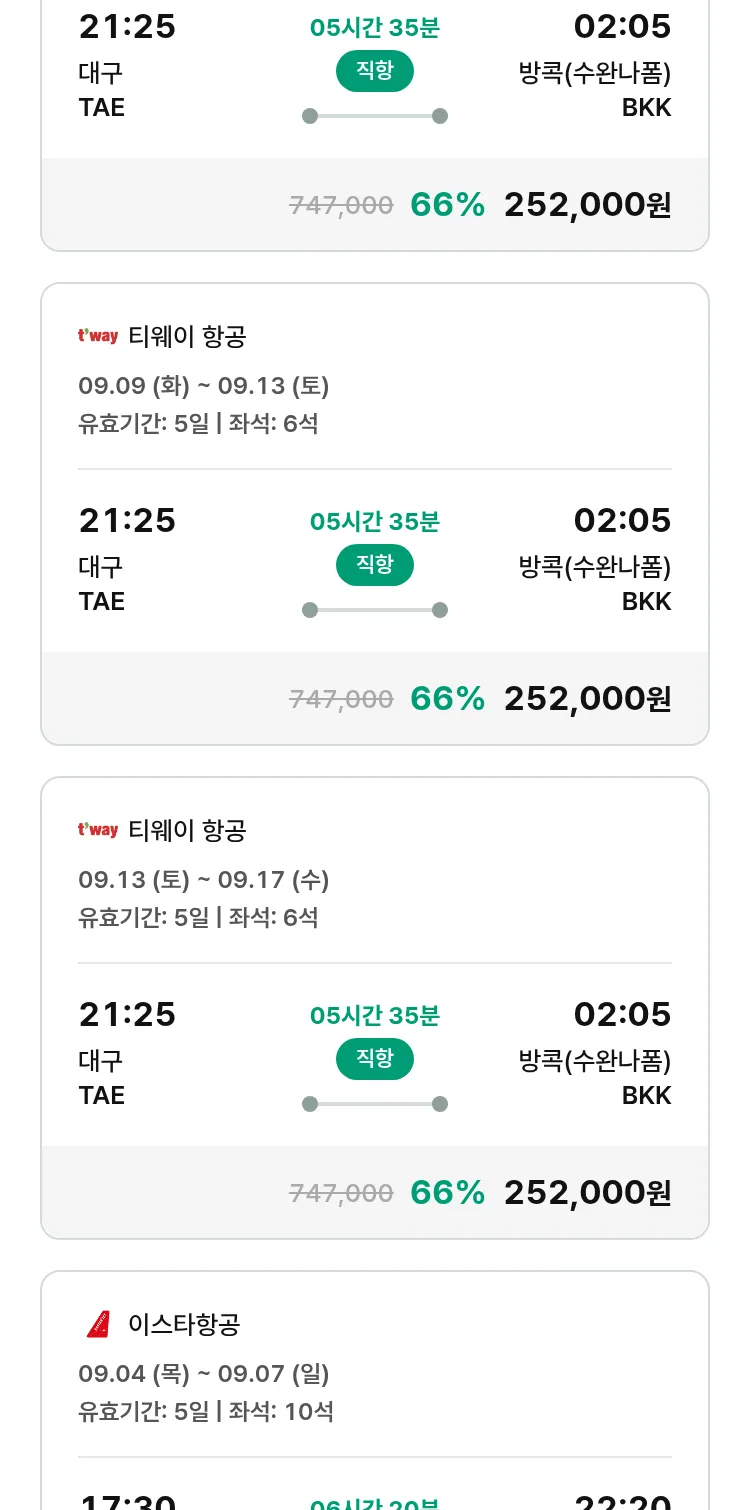This screenshot has height=1510, width=750.
Task: Open the 이스타항공 airline name
Action: [184, 1325]
